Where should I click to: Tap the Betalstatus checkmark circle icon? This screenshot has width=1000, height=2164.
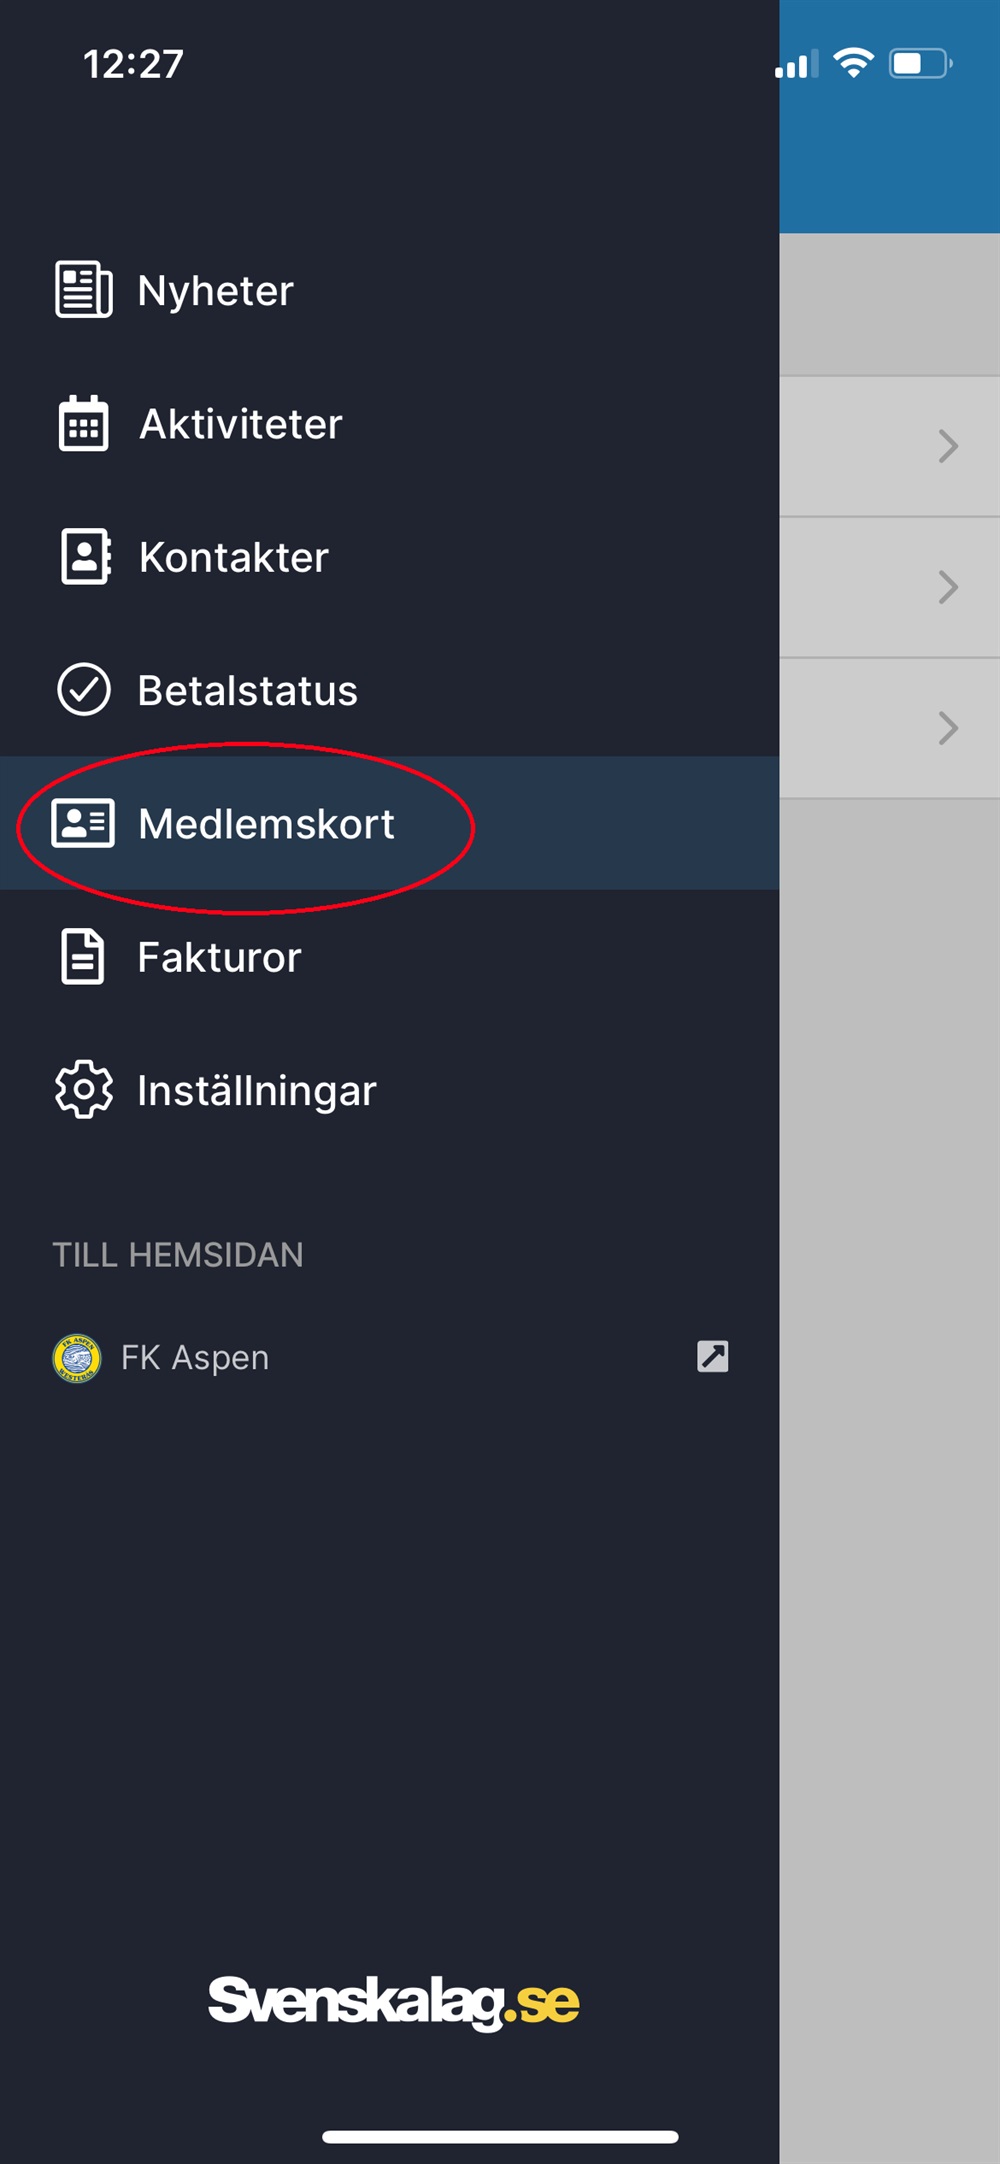(84, 690)
